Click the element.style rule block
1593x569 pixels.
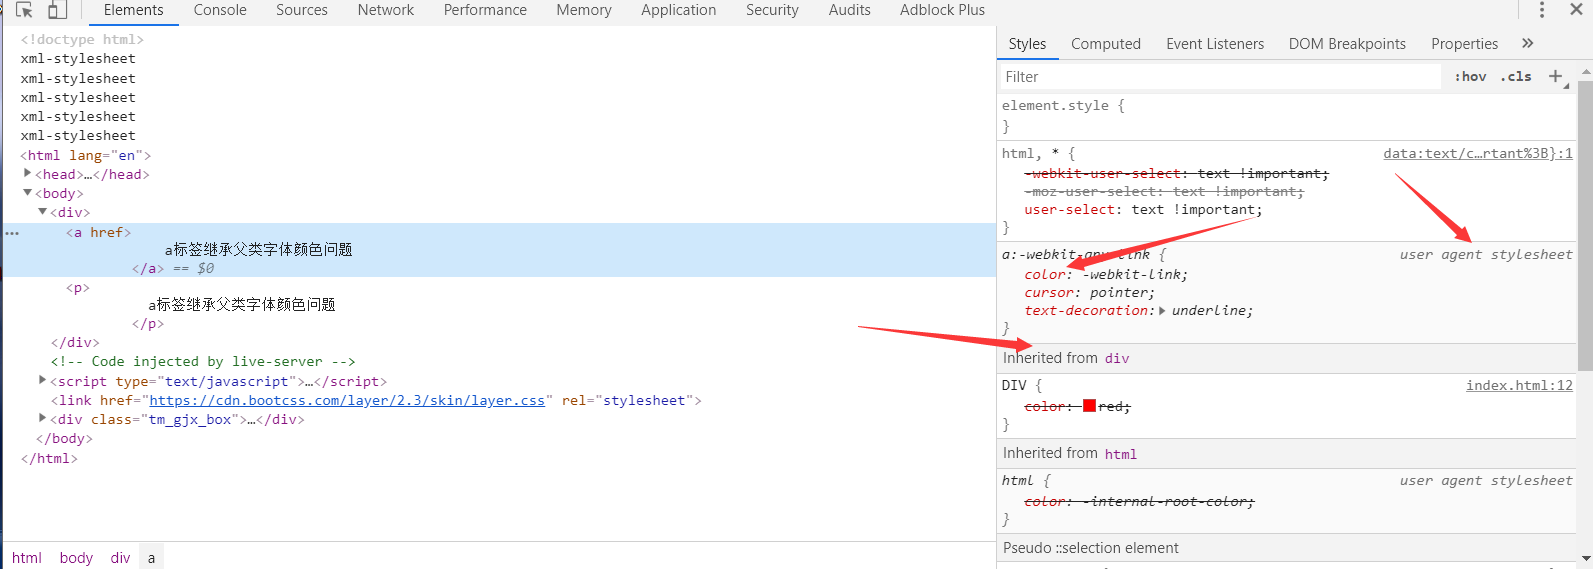[x=1286, y=116]
